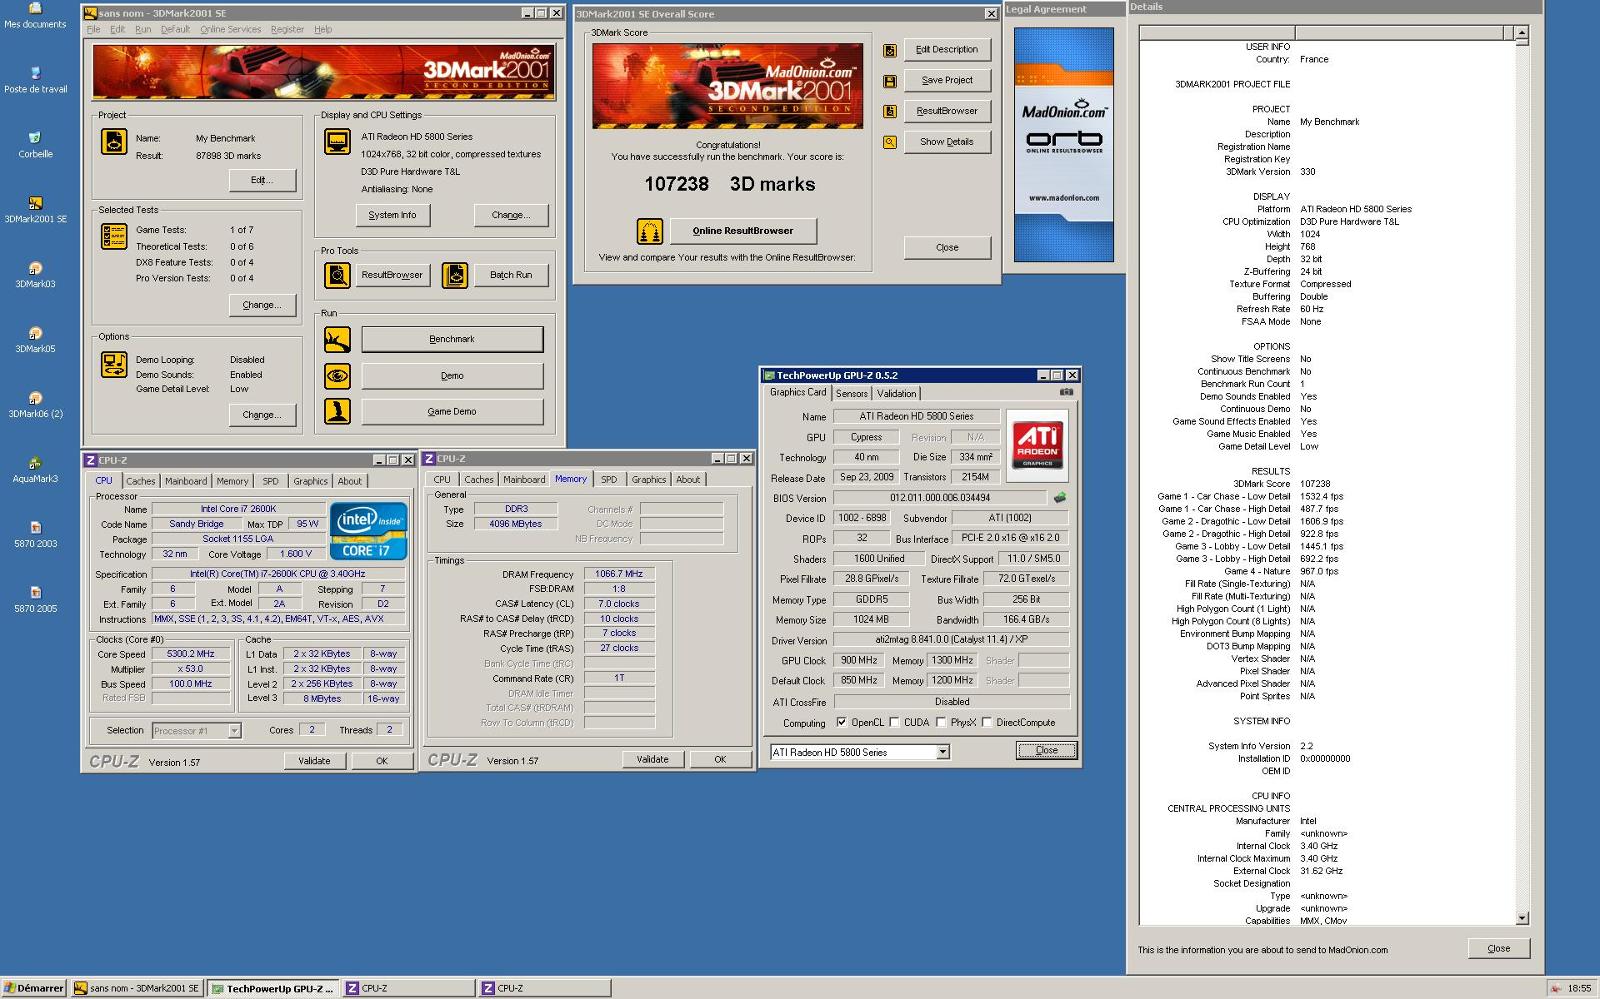
Task: Click the Benchmark button in Run section
Action: pyautogui.click(x=452, y=339)
